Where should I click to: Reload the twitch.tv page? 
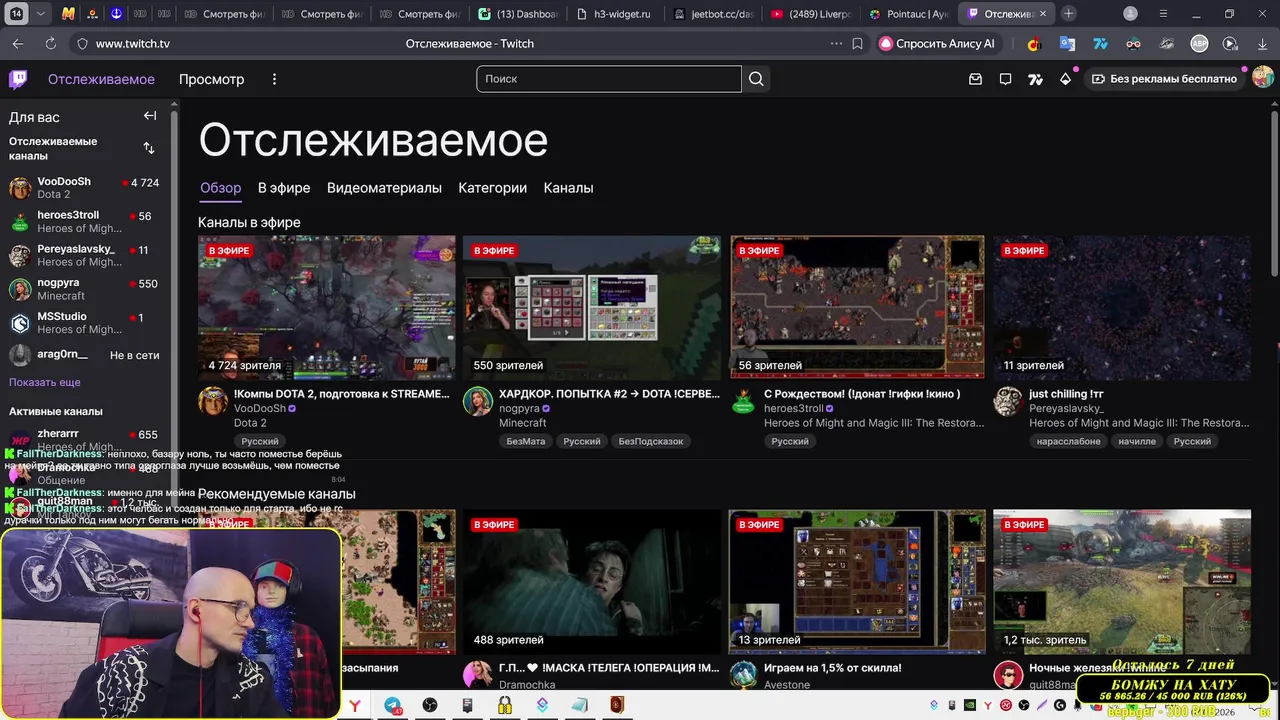[50, 44]
